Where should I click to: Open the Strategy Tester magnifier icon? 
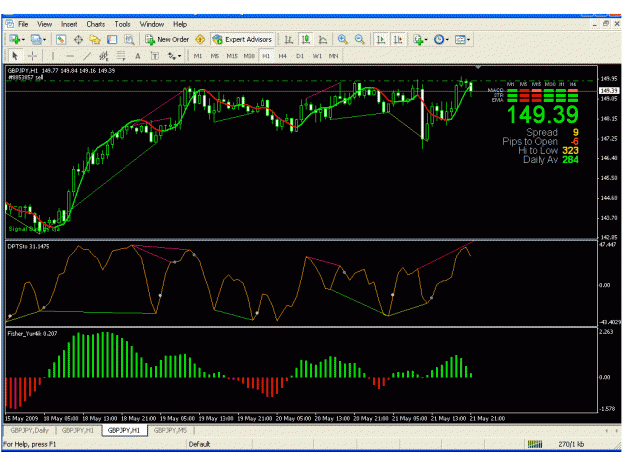pos(129,39)
